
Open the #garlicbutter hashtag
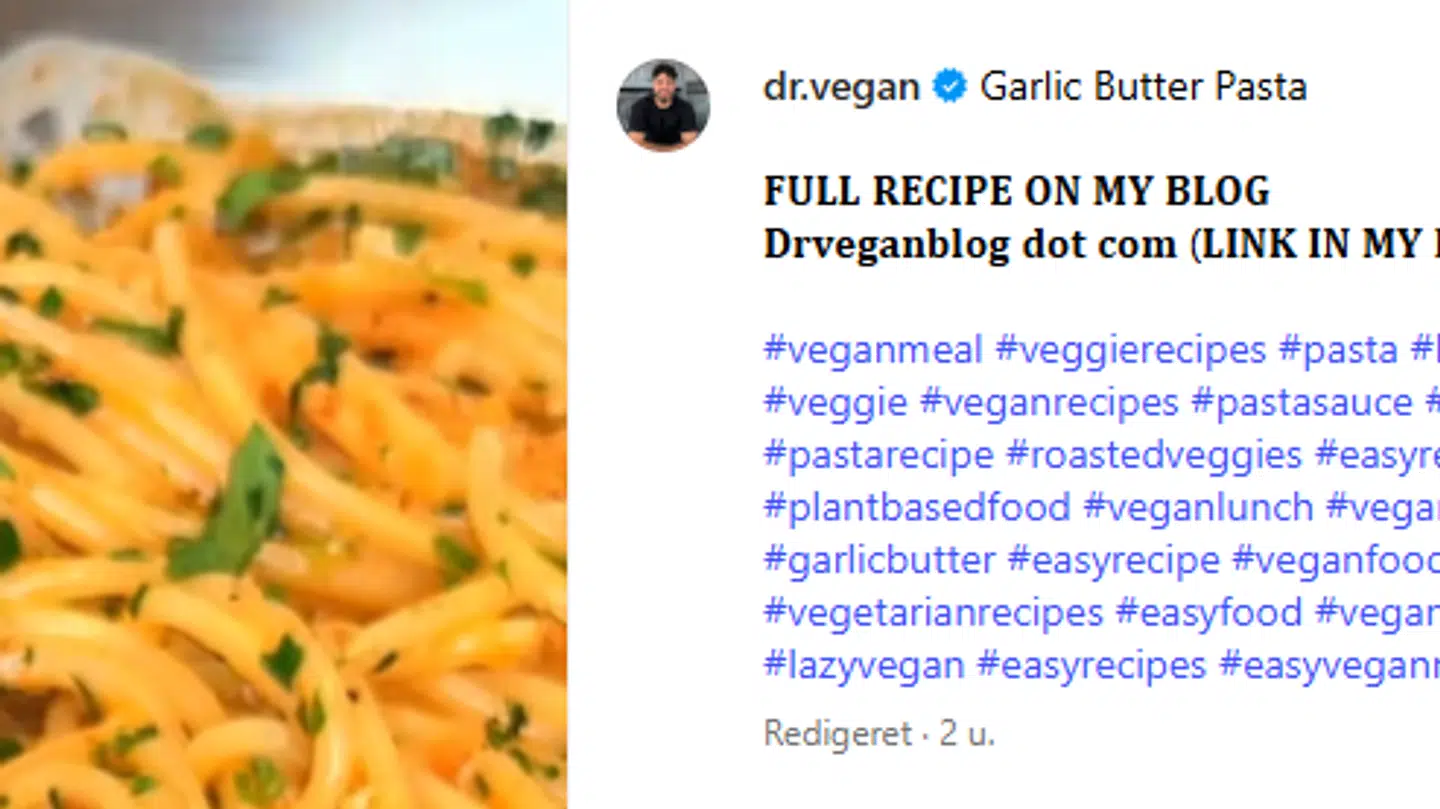(x=879, y=559)
